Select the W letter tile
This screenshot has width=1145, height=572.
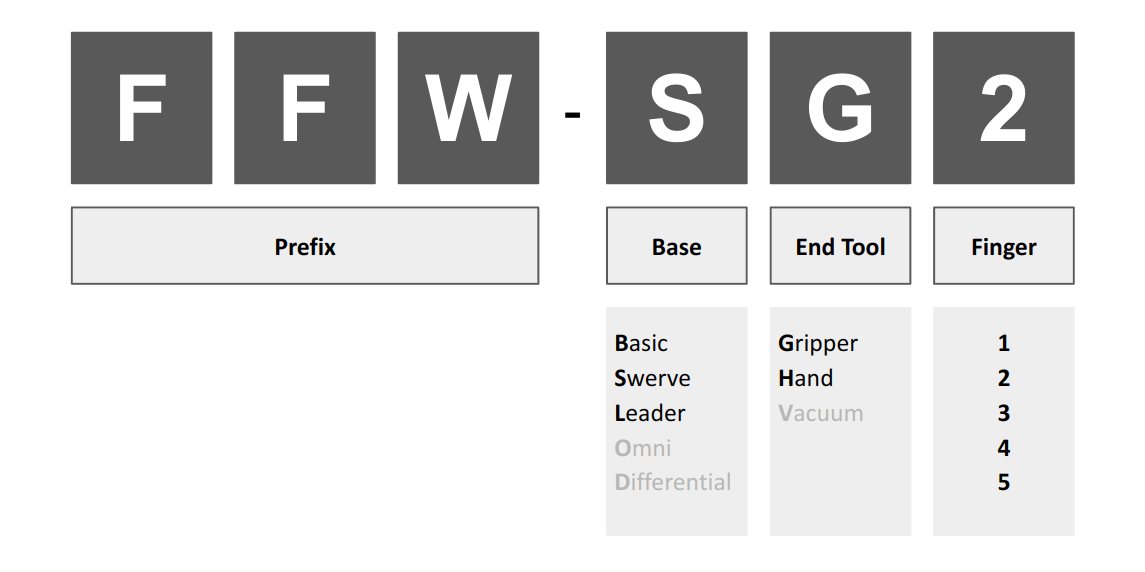[469, 108]
